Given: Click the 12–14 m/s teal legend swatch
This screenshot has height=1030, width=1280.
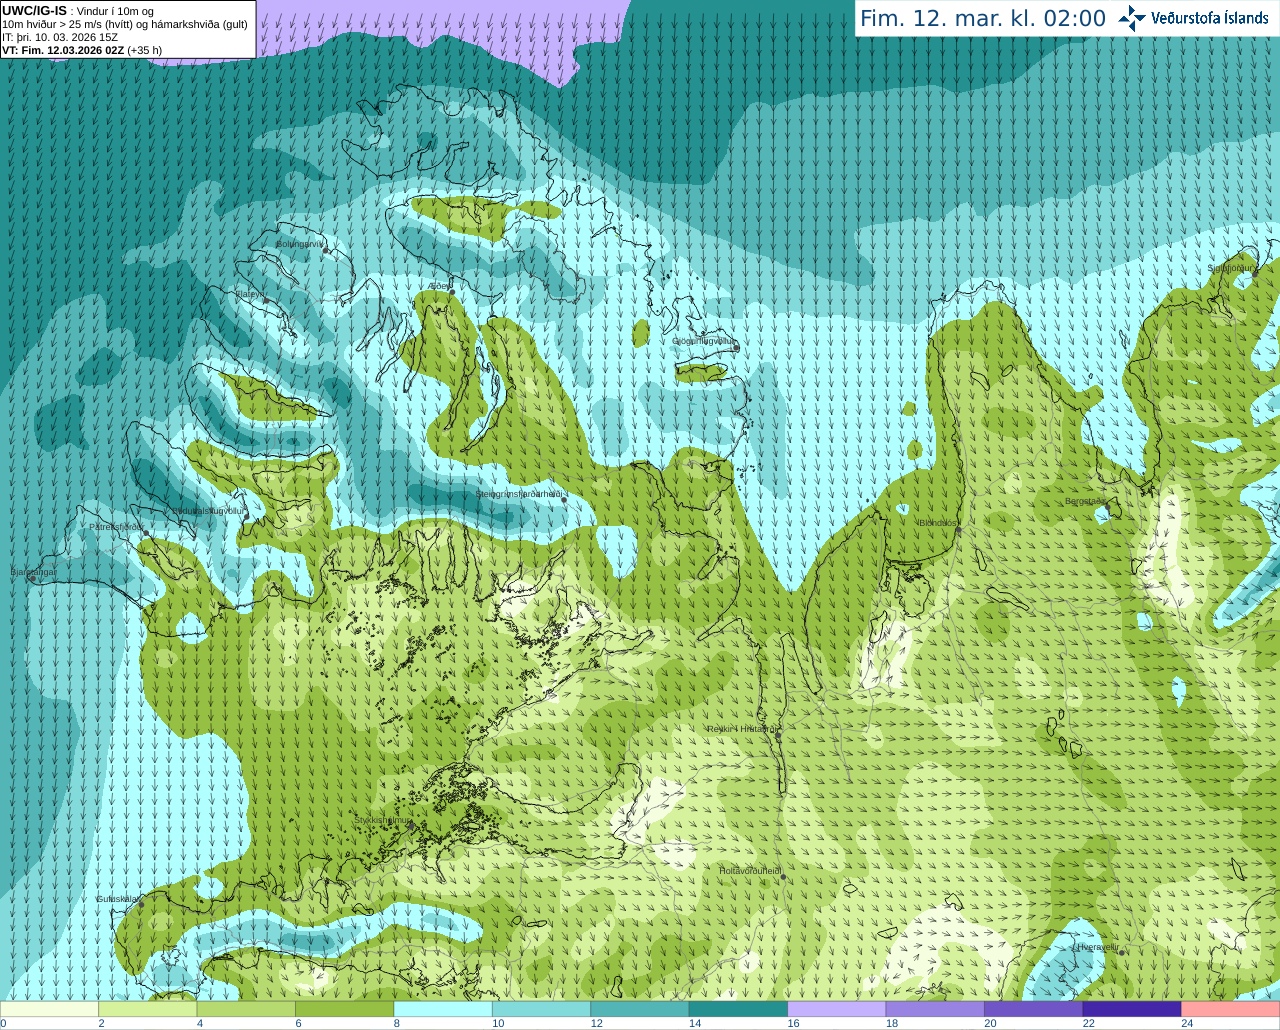Looking at the screenshot, I should tap(640, 1009).
